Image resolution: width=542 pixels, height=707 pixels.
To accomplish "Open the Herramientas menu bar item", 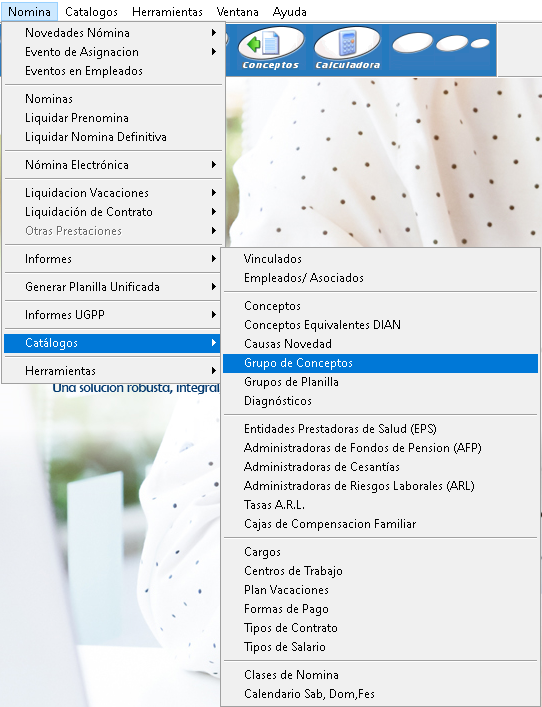I will (x=167, y=12).
